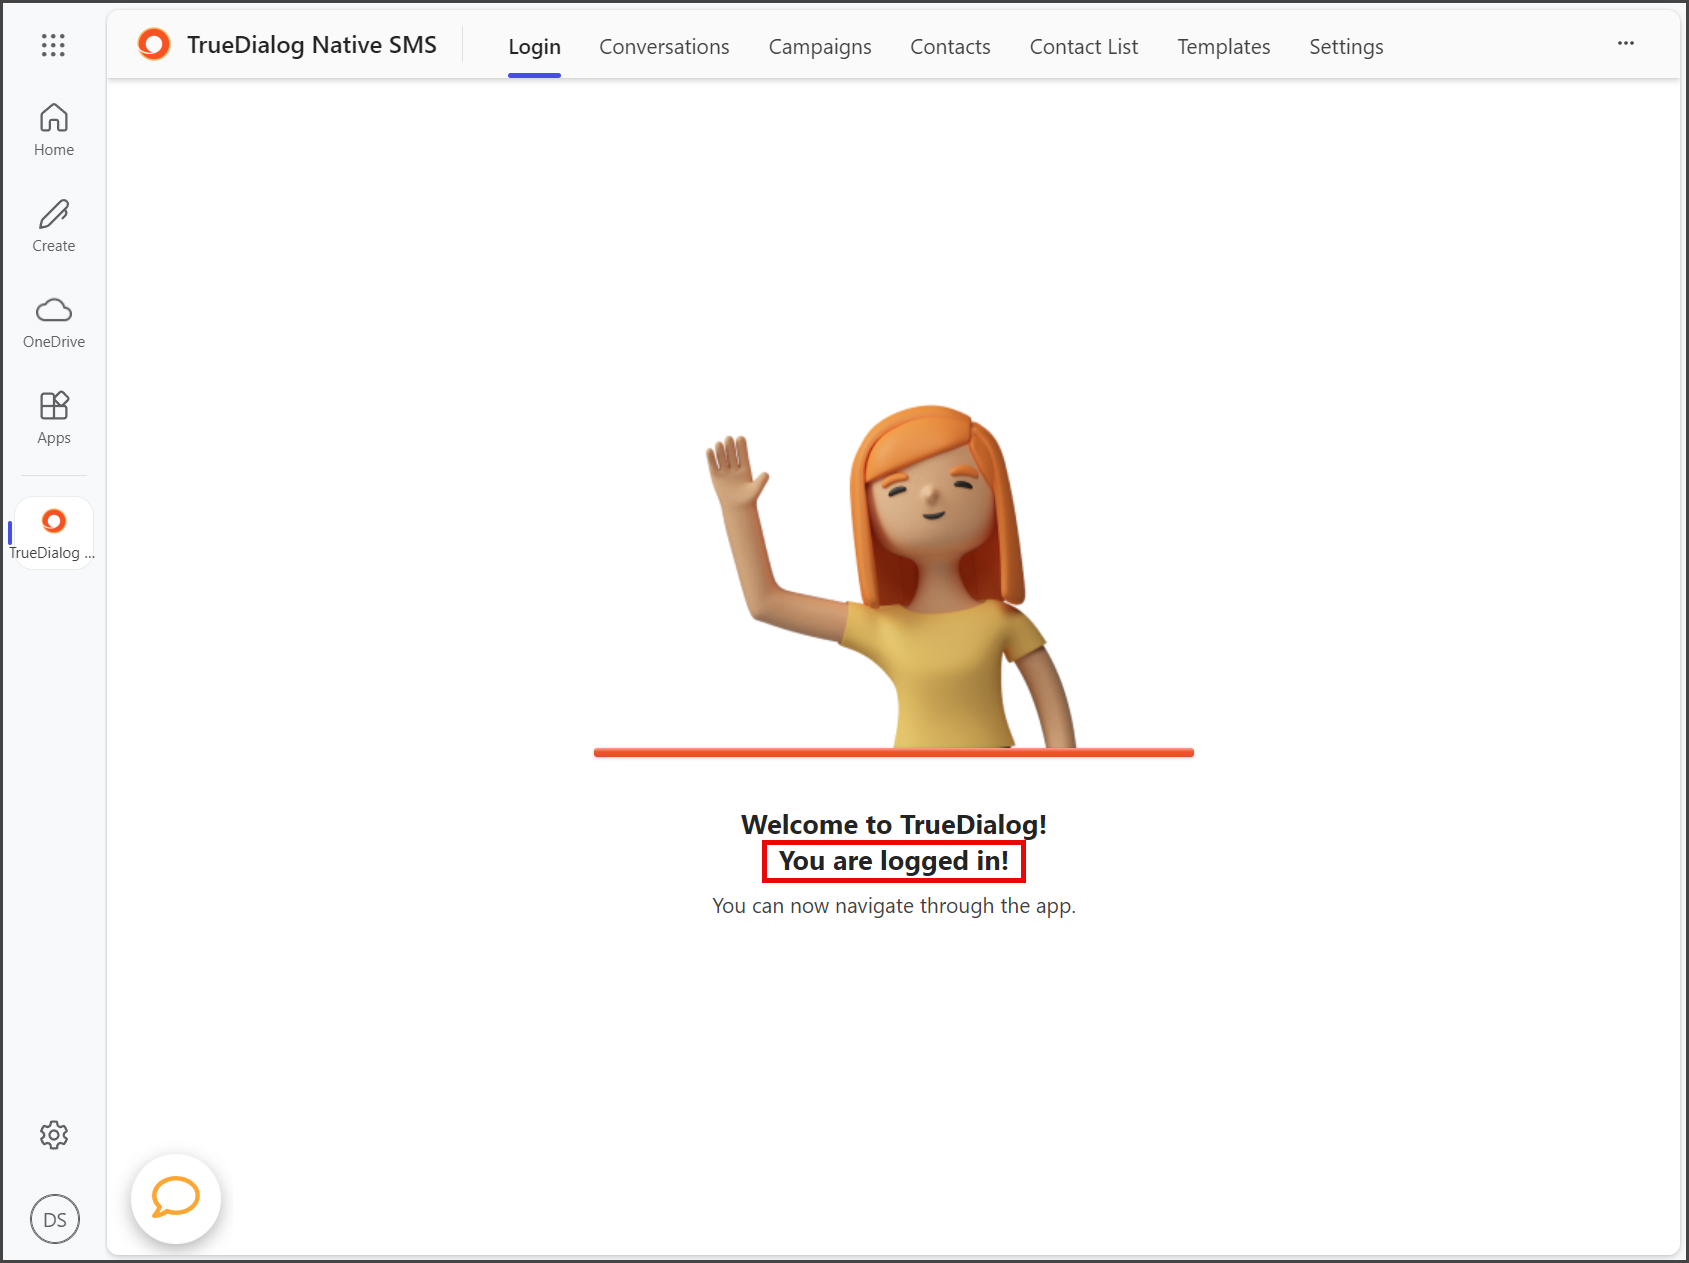Open the Settings tab

point(1346,47)
